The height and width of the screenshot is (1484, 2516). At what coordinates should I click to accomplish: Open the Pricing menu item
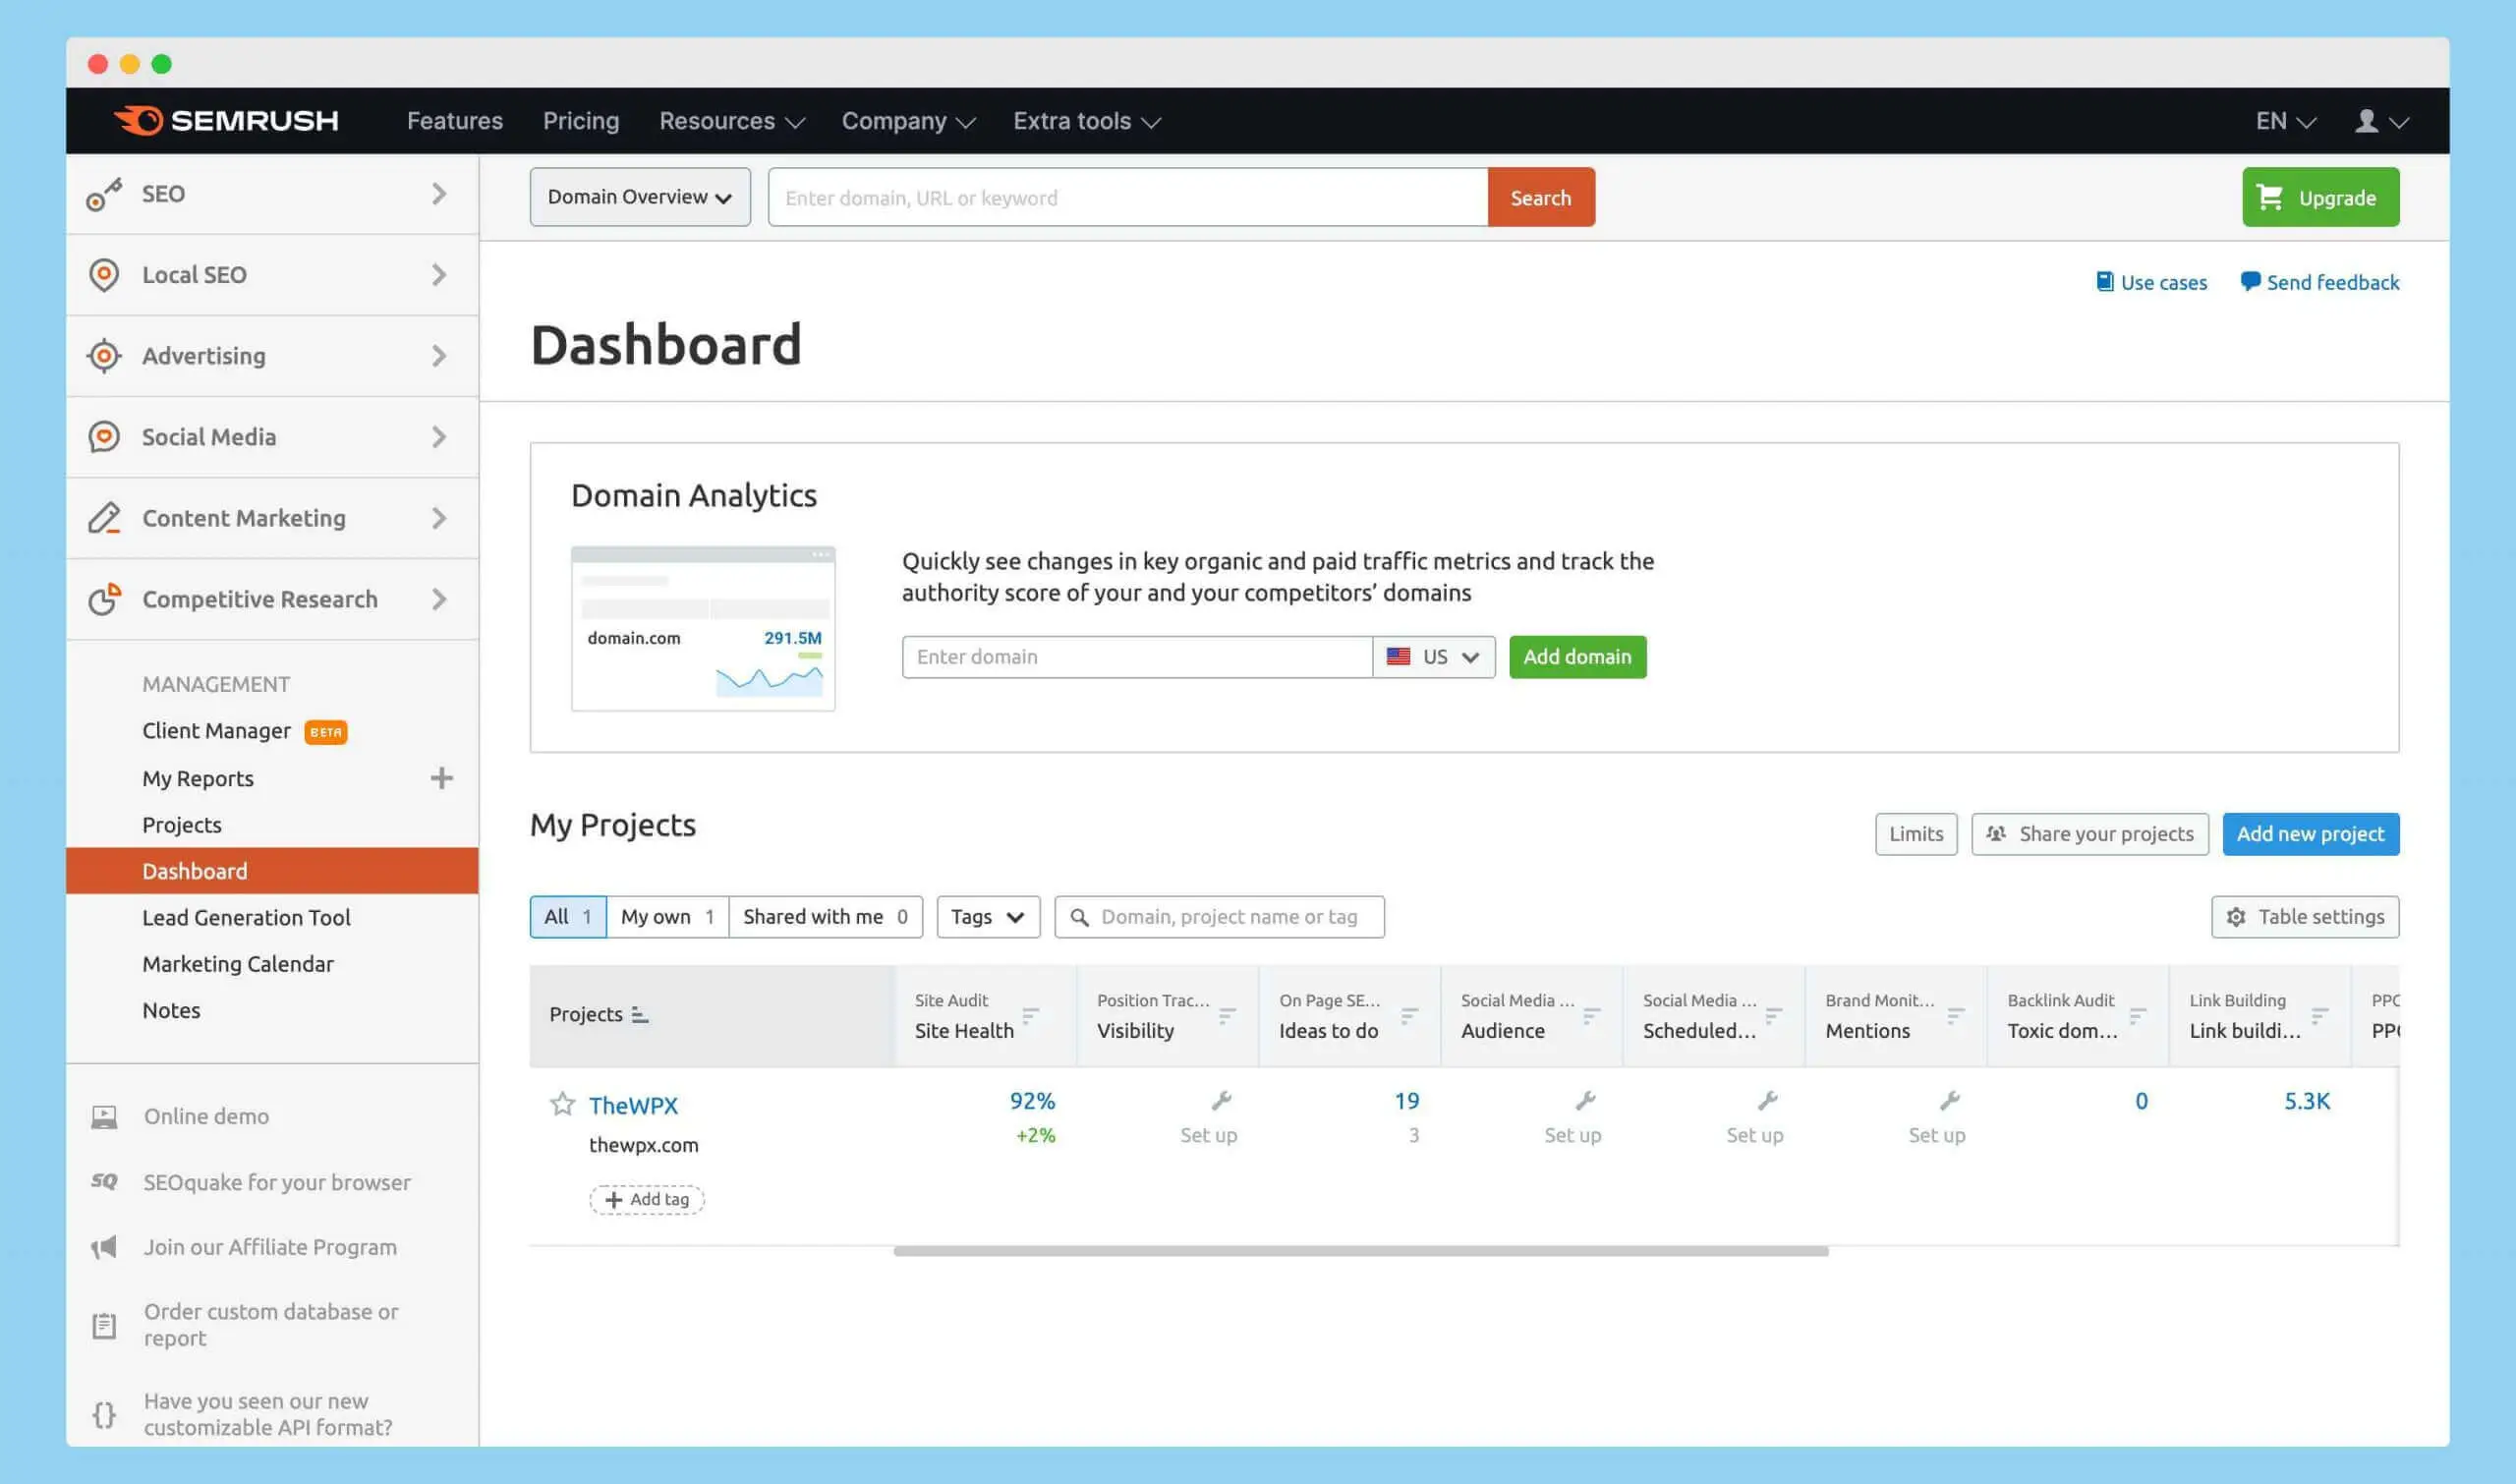point(581,120)
